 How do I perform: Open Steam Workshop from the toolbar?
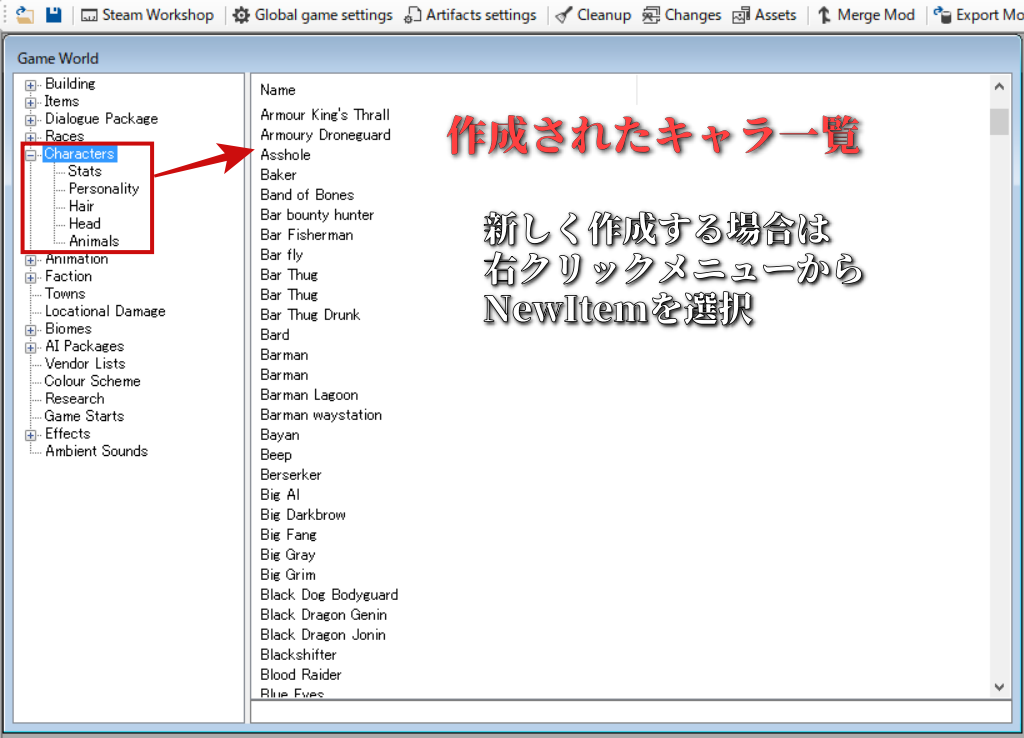[x=148, y=15]
